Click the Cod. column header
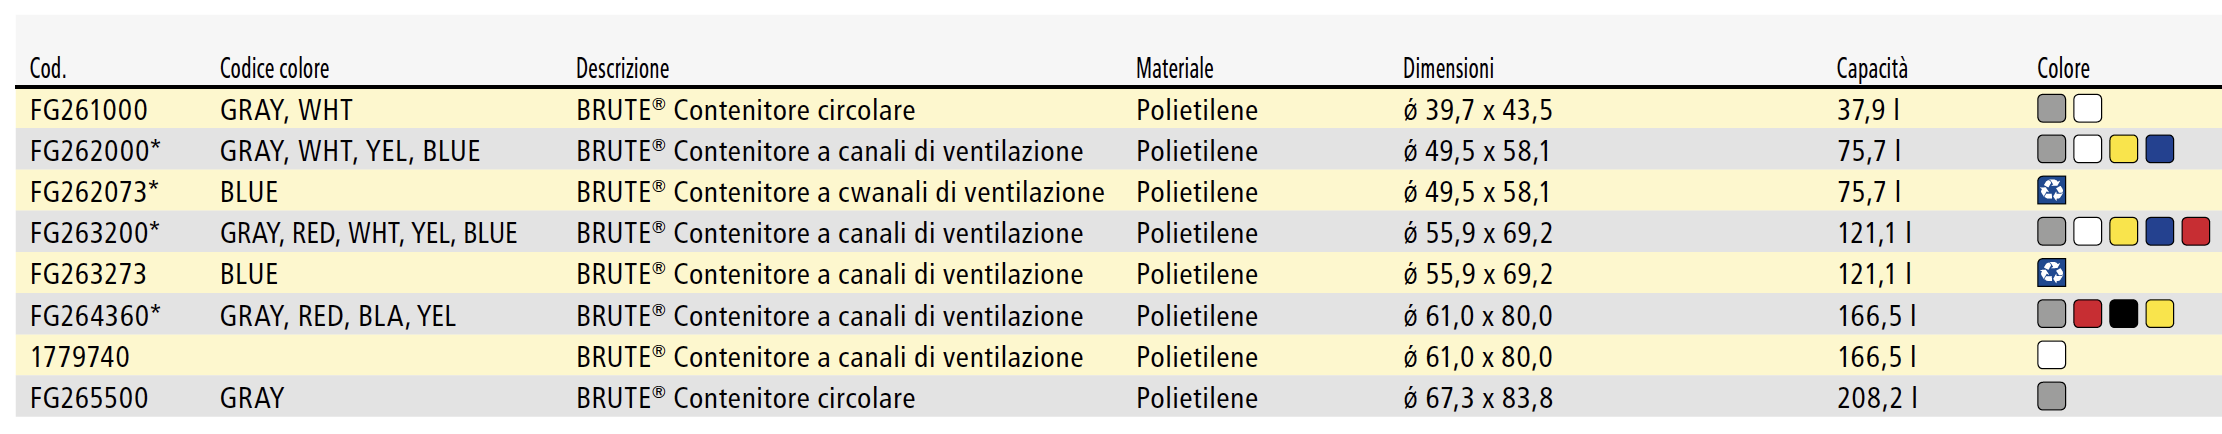 [48, 68]
